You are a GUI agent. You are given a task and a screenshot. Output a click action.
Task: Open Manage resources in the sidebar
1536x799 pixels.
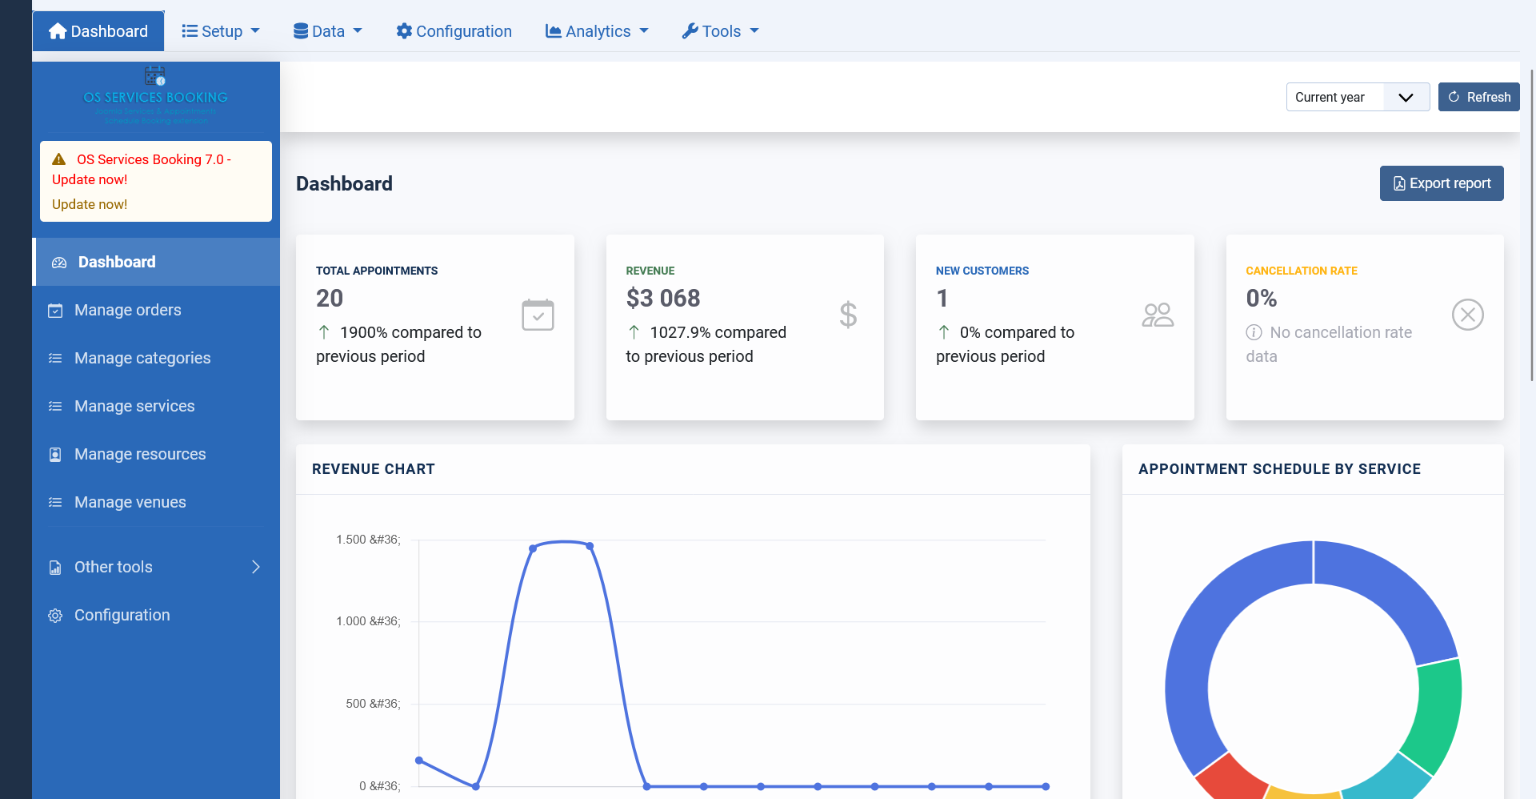[x=156, y=454]
